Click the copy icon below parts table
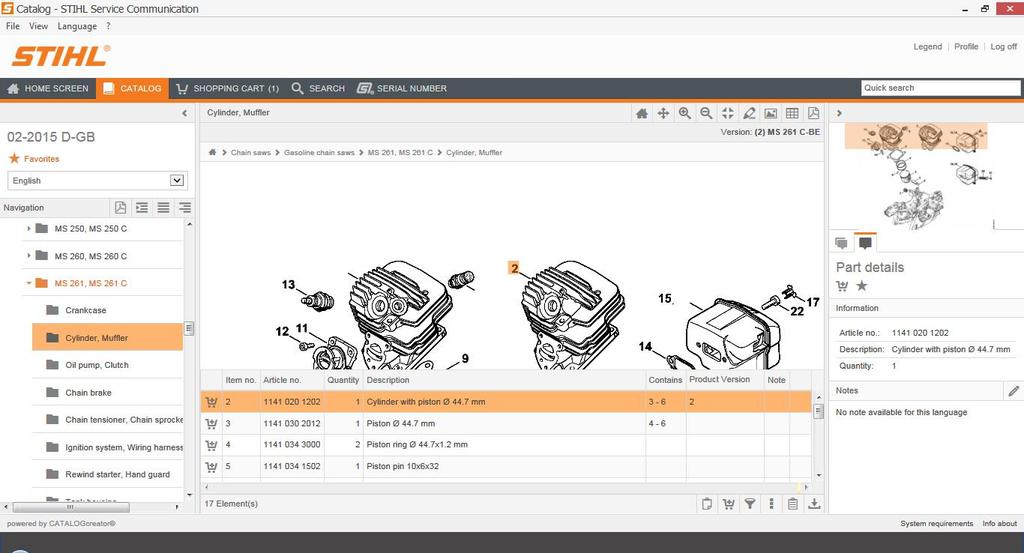The height and width of the screenshot is (553, 1024). coord(707,503)
